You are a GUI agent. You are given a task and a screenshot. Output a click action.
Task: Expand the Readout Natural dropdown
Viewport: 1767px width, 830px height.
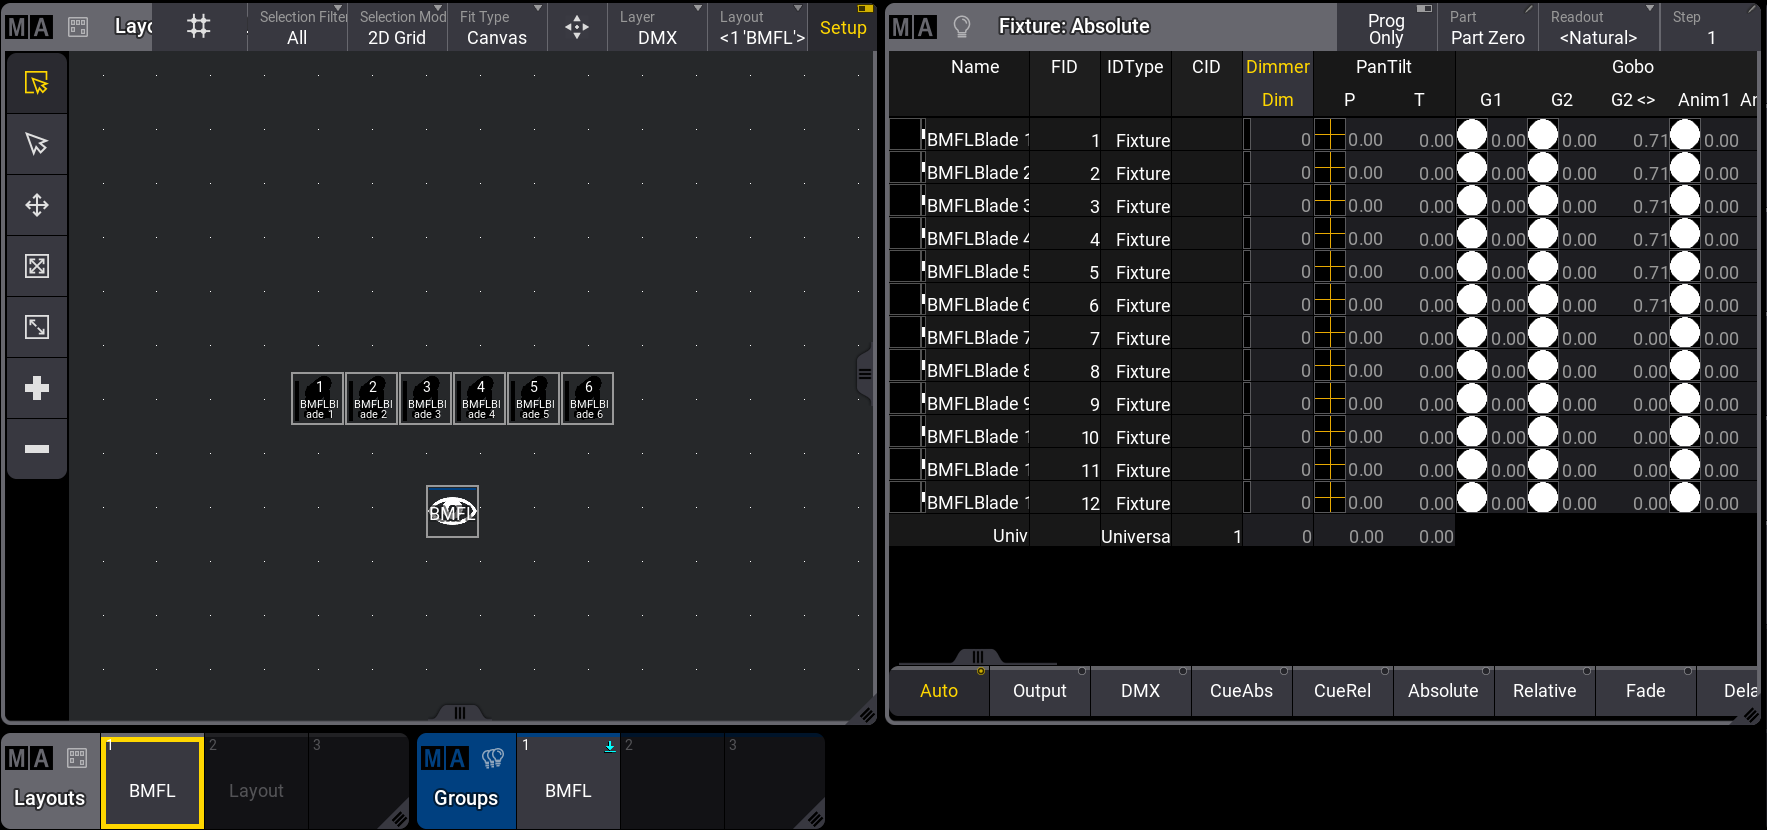tap(1598, 27)
